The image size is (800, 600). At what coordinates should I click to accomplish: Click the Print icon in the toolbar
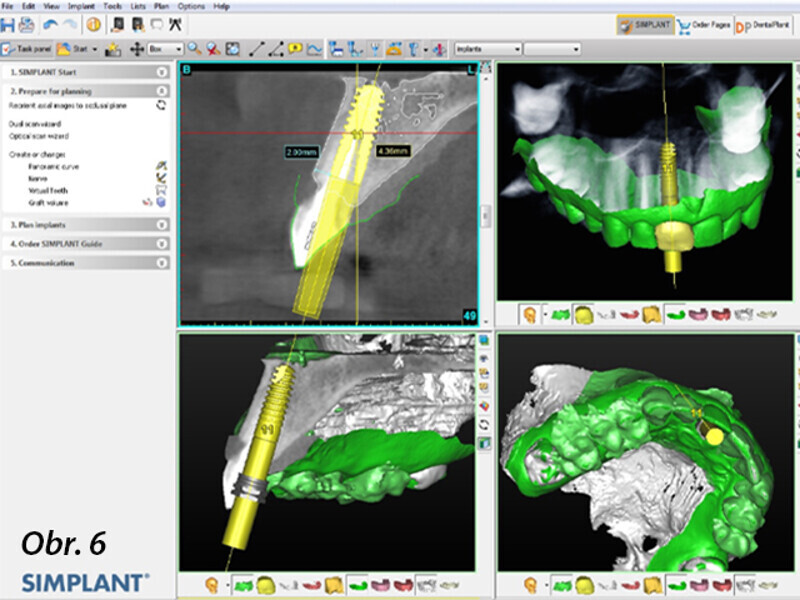pos(26,24)
